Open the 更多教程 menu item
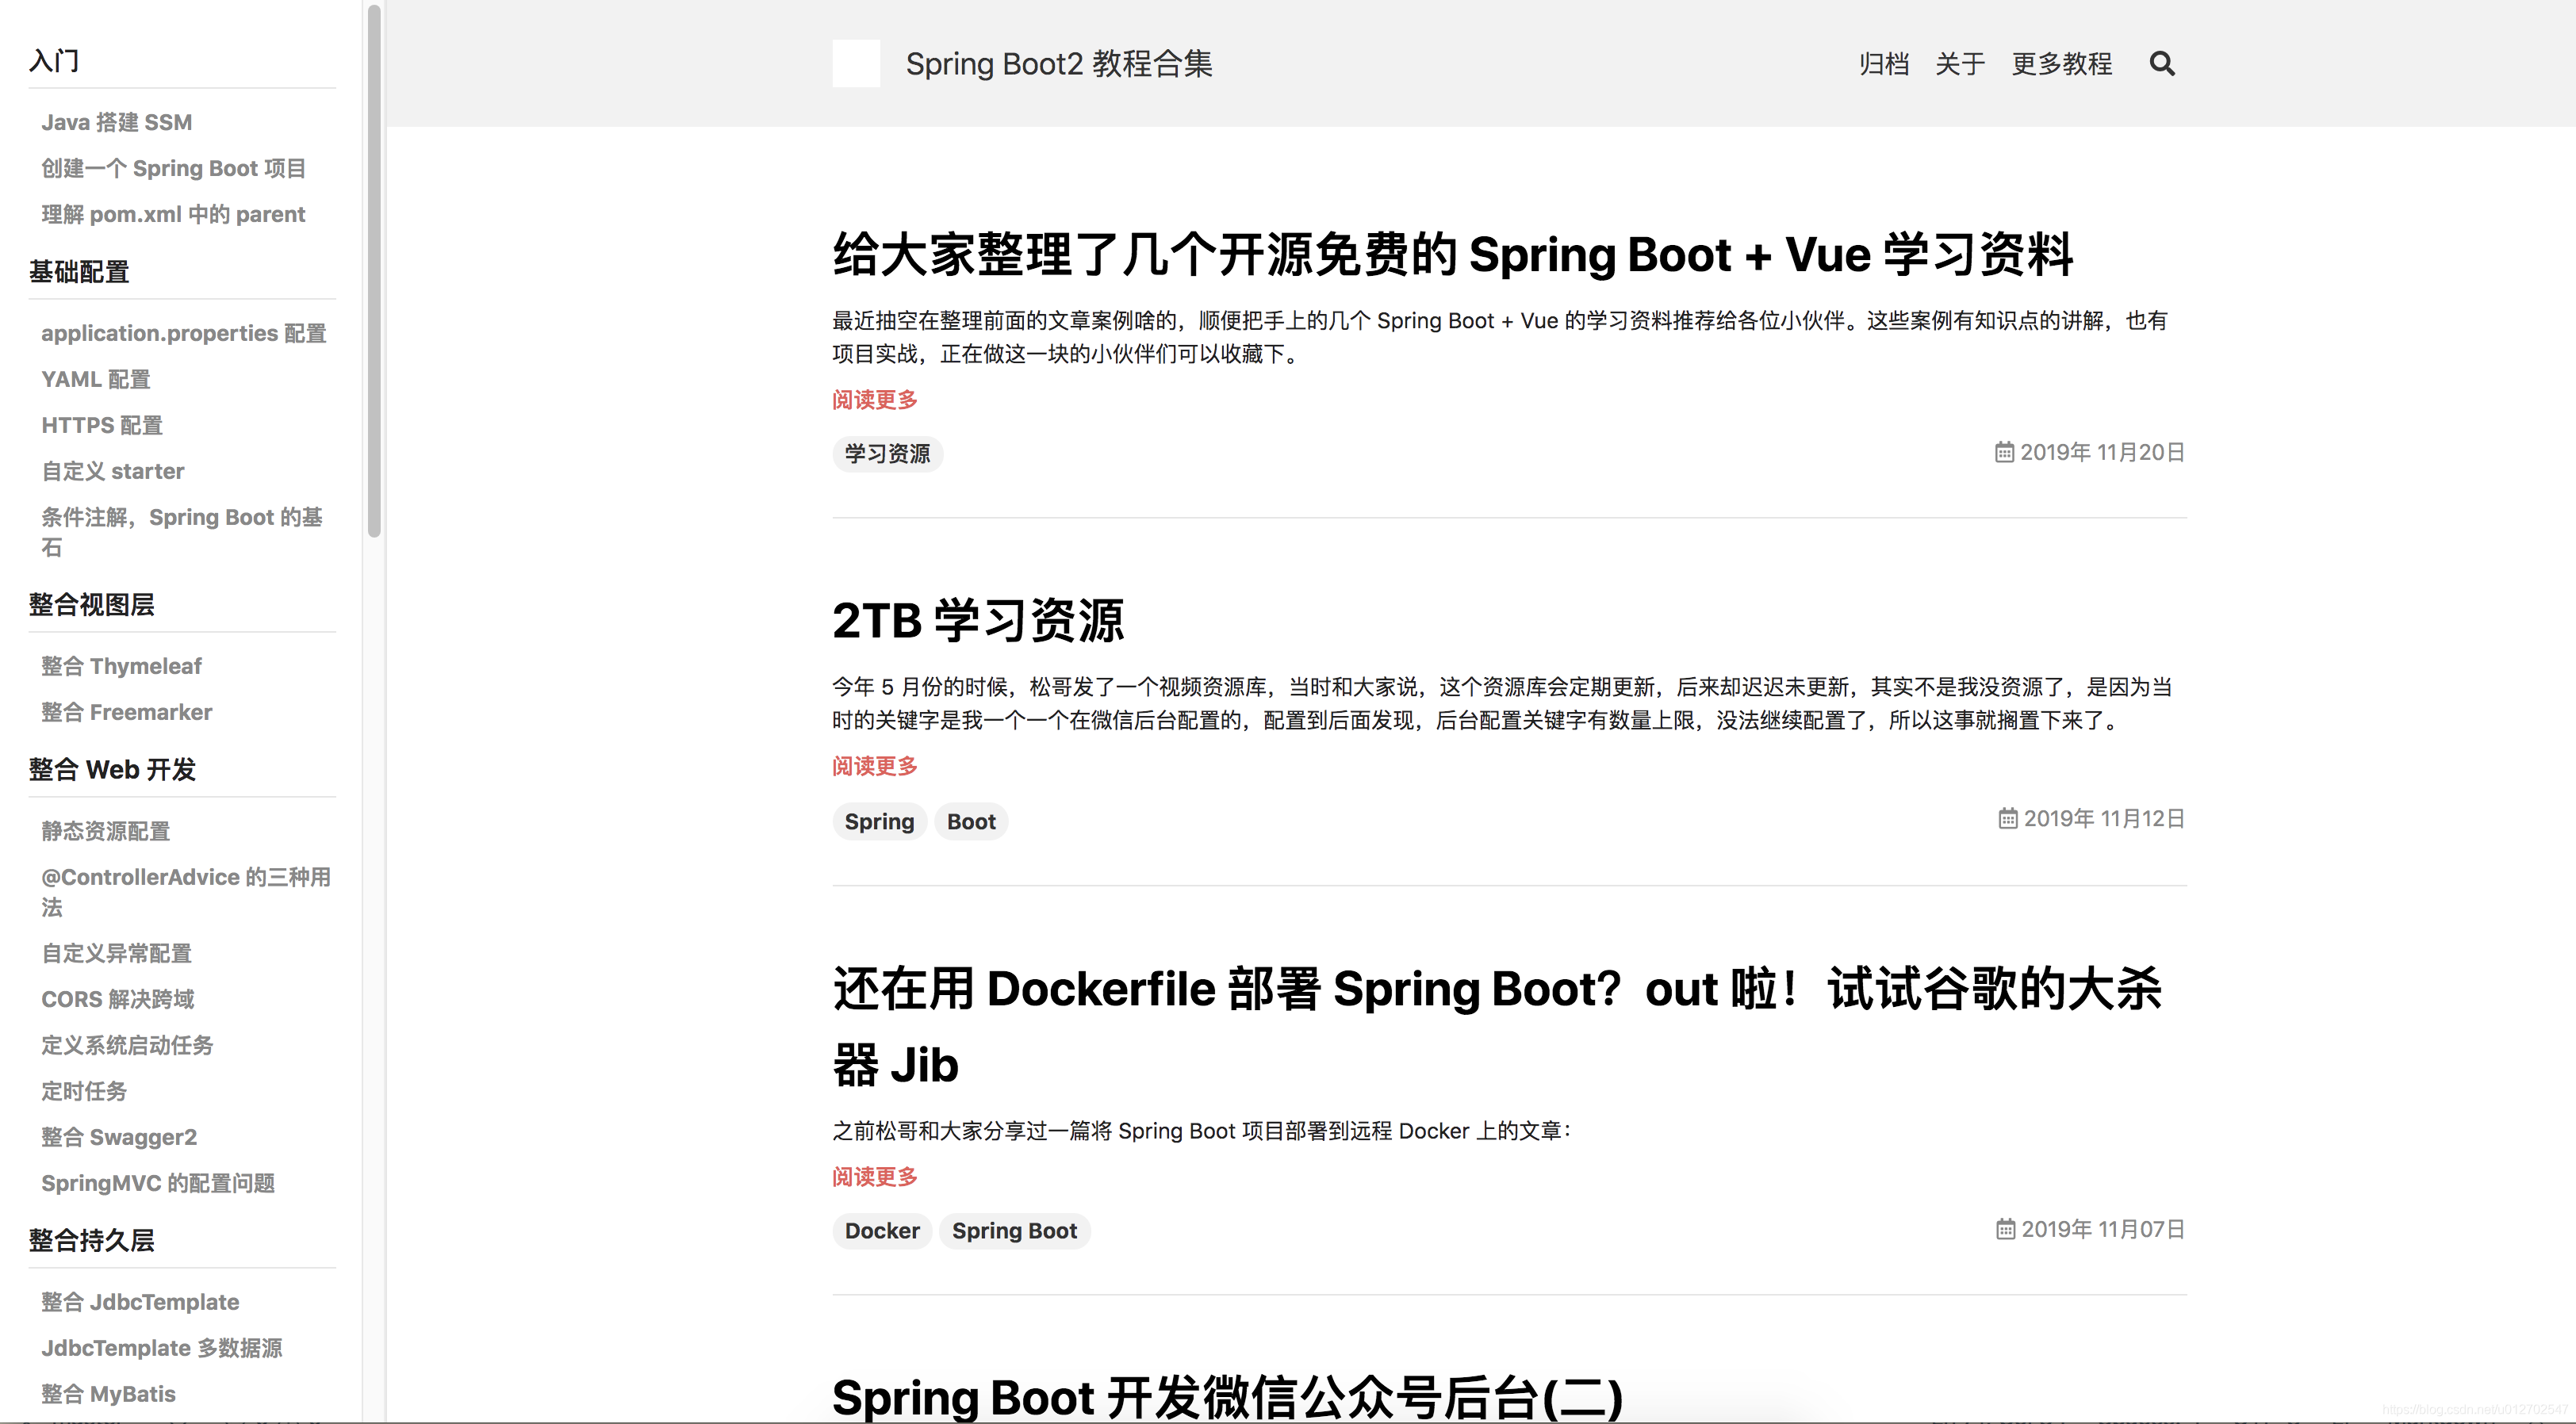The width and height of the screenshot is (2576, 1424). [2061, 63]
